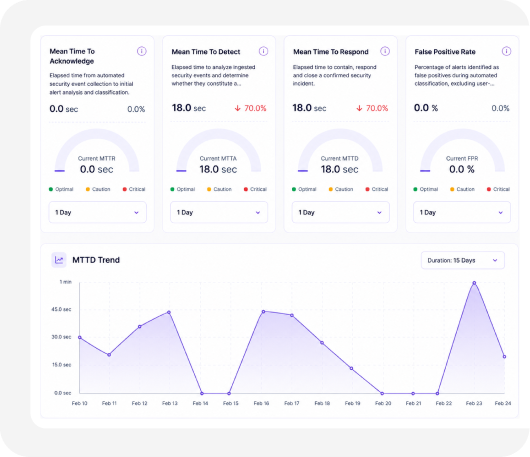Click the Current FPR gauge arc

462,151
